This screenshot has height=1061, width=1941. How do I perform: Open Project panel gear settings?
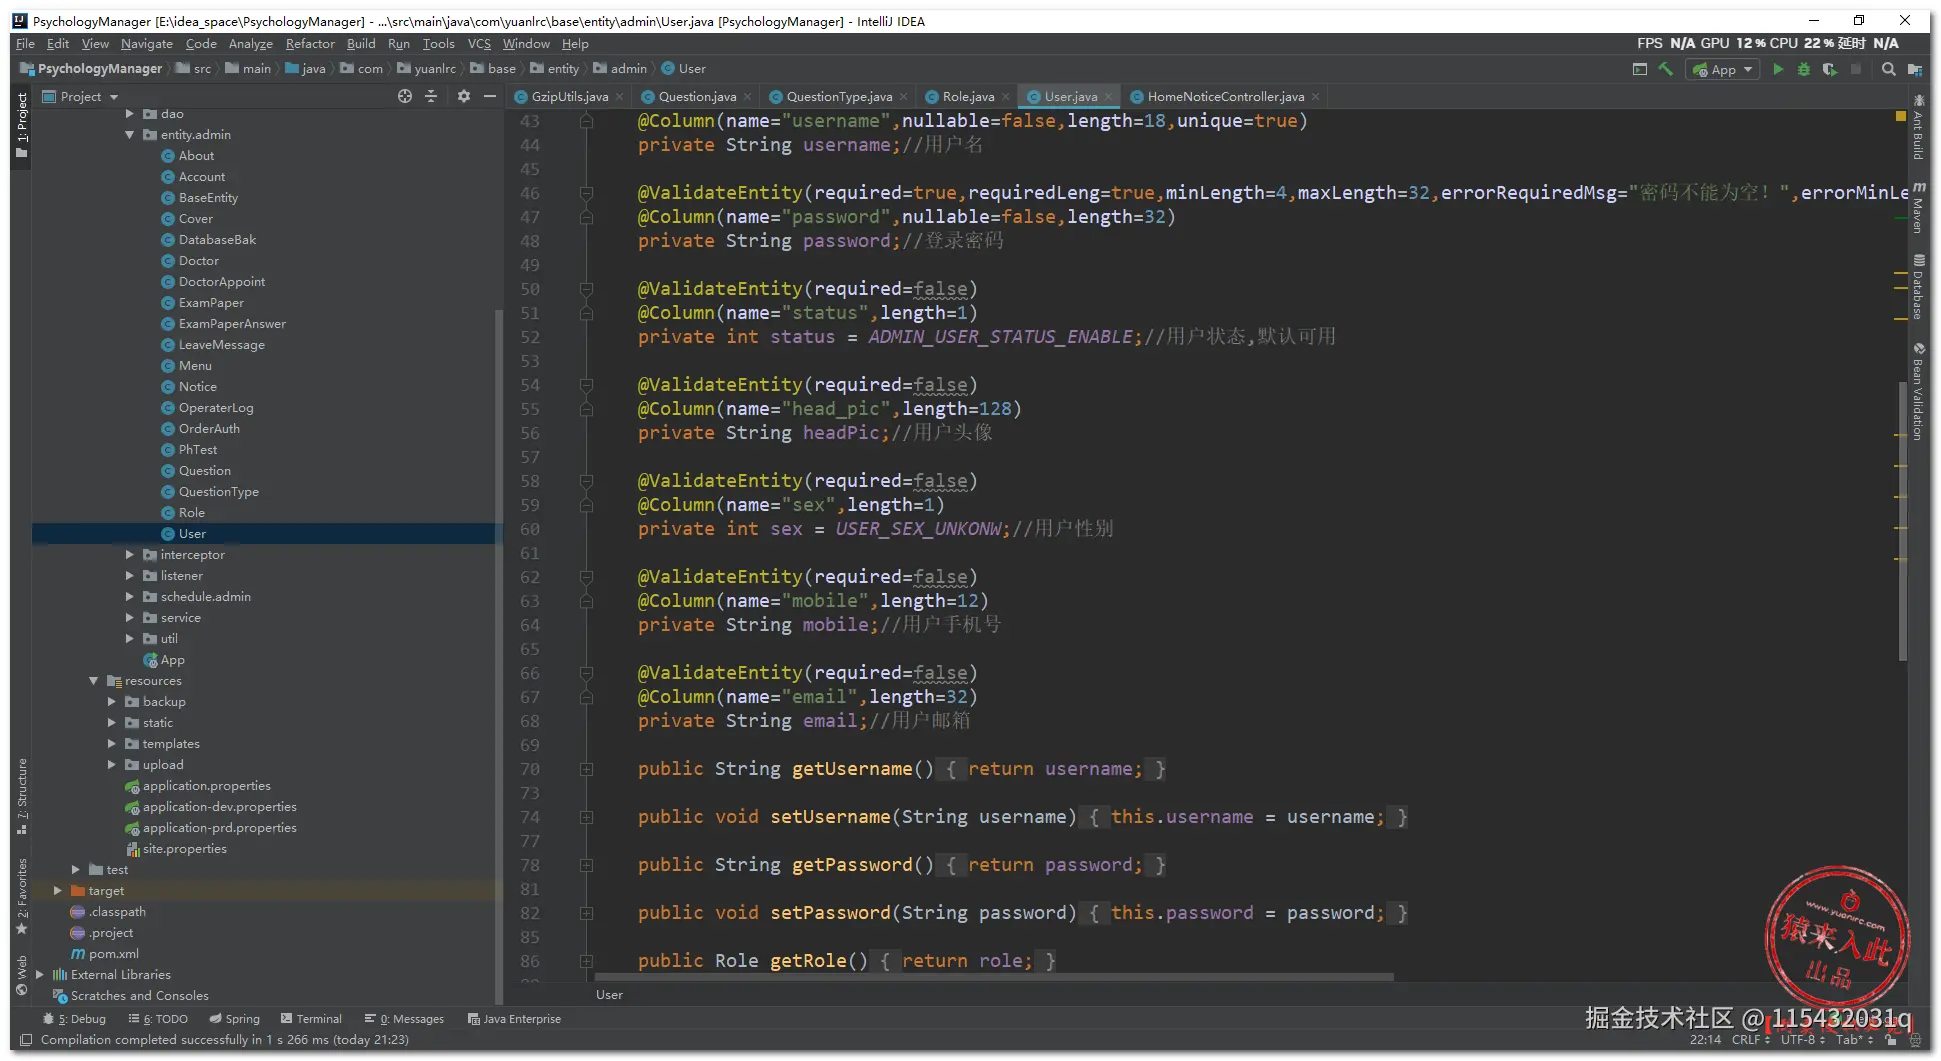pyautogui.click(x=463, y=96)
